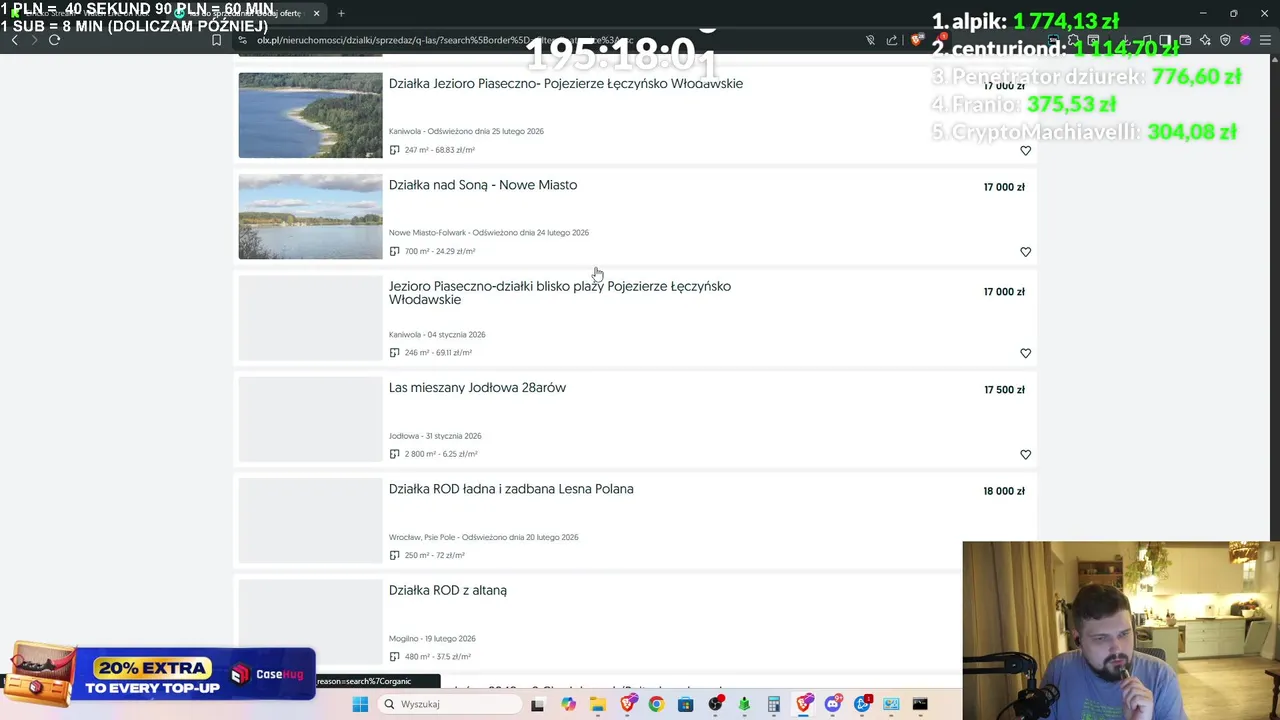Open the Działka ROD z altaną listing
The height and width of the screenshot is (720, 1280).
pyautogui.click(x=447, y=590)
